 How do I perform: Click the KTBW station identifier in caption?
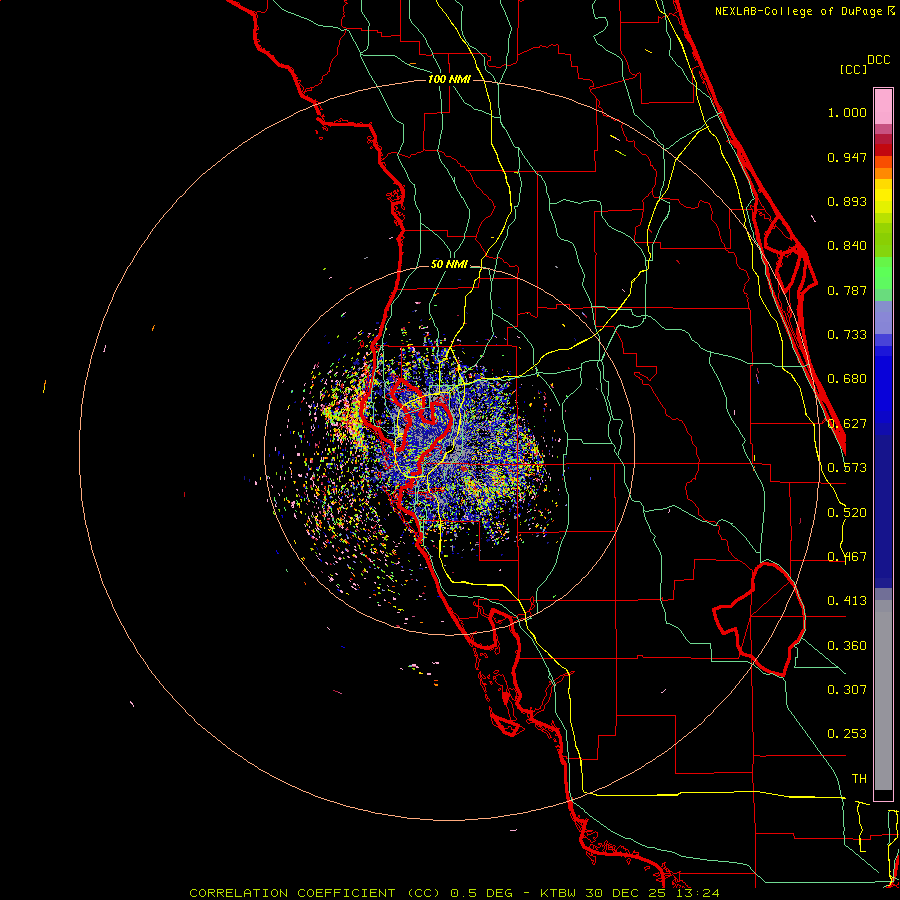point(559,893)
